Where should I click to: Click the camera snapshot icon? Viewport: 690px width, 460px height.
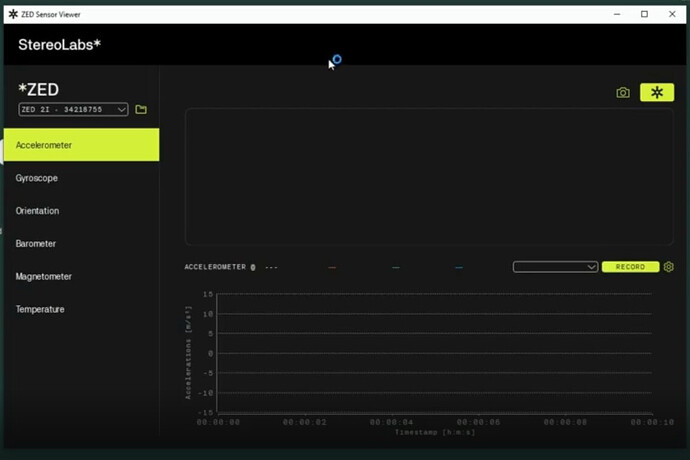click(x=623, y=93)
